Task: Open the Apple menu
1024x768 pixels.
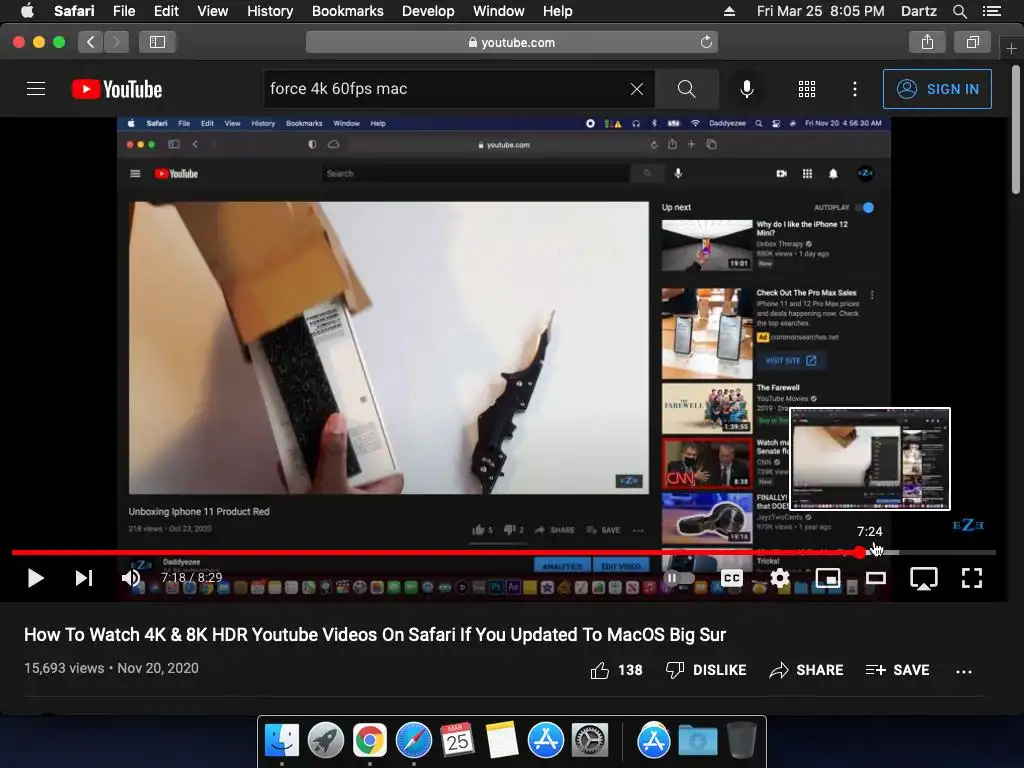Action: pyautogui.click(x=27, y=11)
